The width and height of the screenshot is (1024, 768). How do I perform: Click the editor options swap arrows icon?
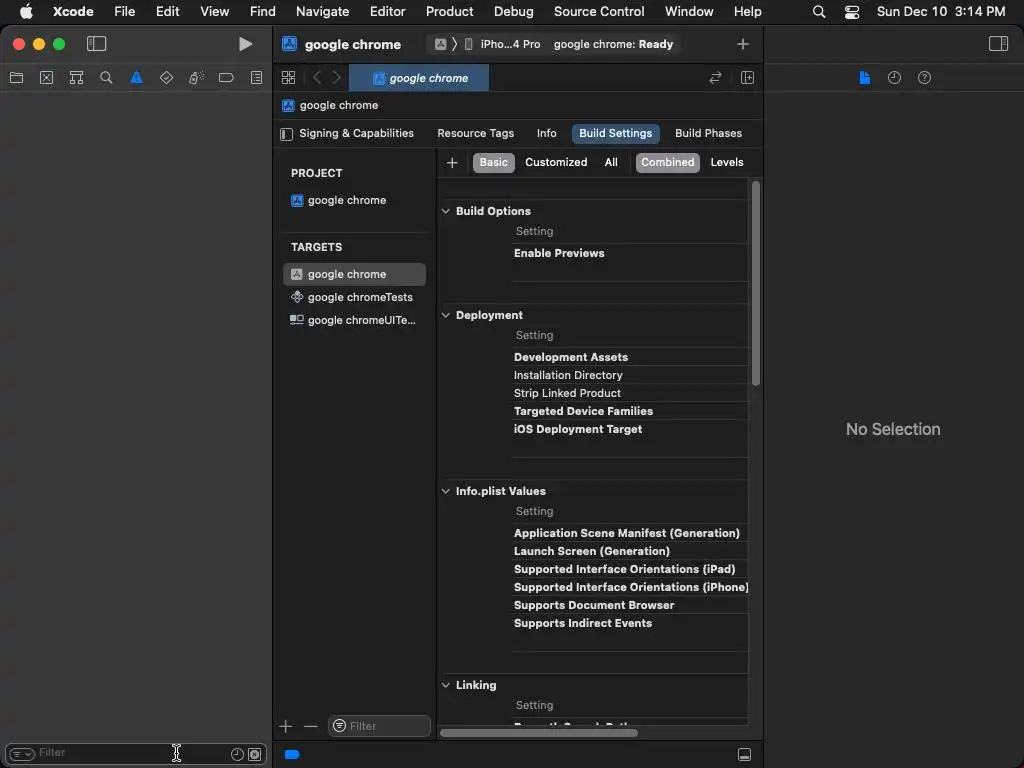[715, 78]
